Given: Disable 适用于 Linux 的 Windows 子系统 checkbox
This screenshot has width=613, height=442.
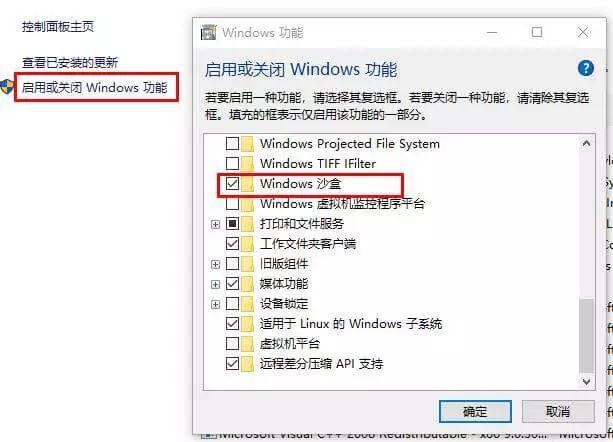Looking at the screenshot, I should tap(233, 324).
